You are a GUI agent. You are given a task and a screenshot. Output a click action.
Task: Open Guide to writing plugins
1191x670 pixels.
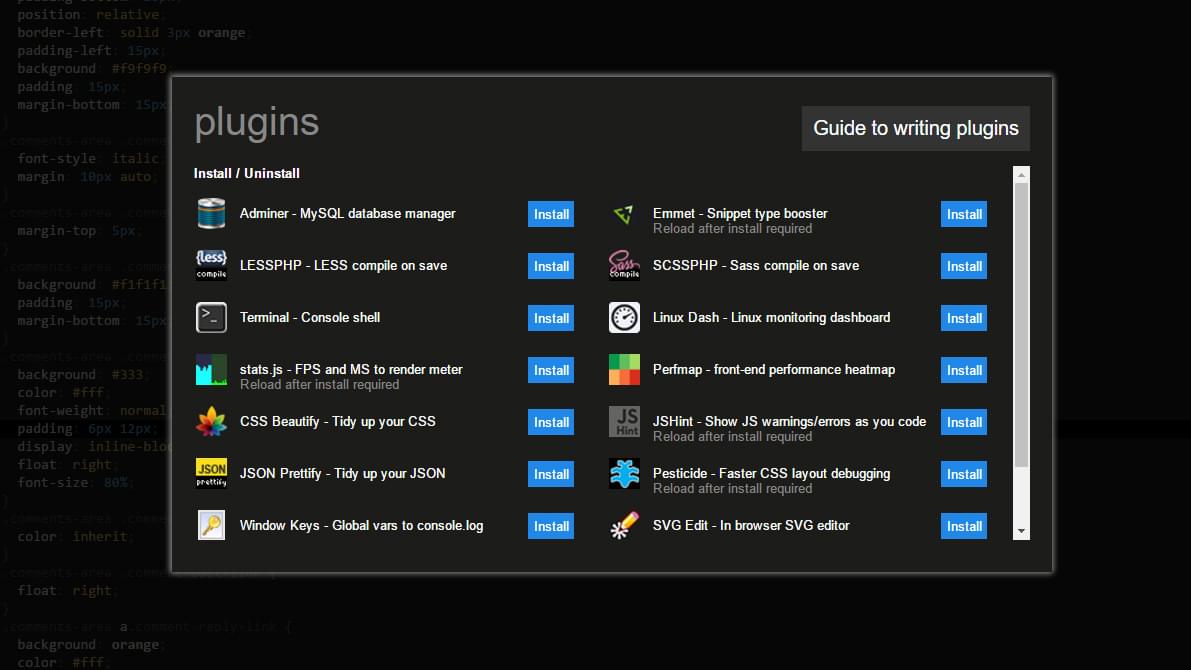915,128
